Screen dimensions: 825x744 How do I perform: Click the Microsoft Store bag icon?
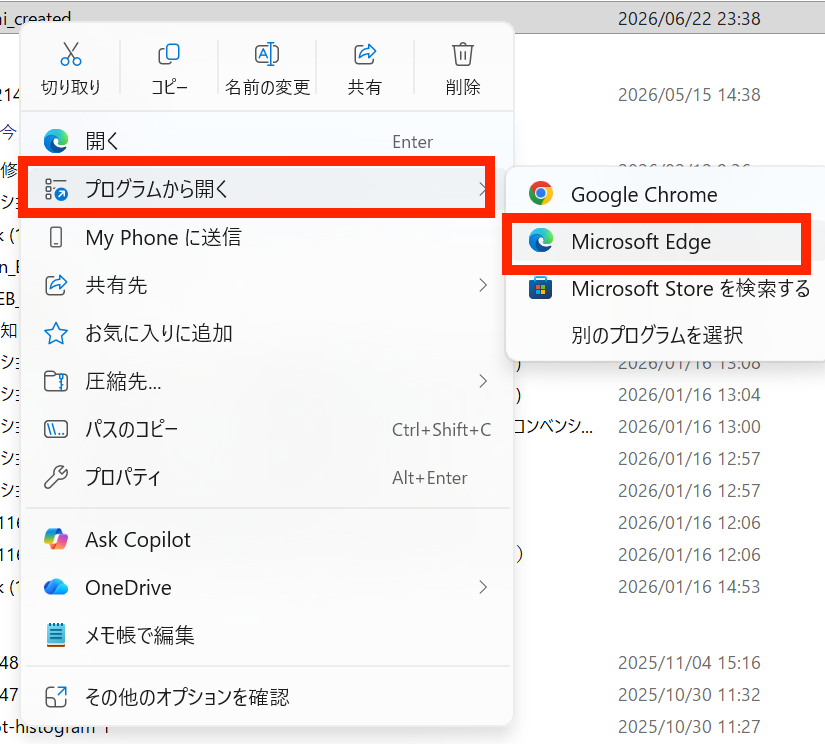pyautogui.click(x=540, y=288)
